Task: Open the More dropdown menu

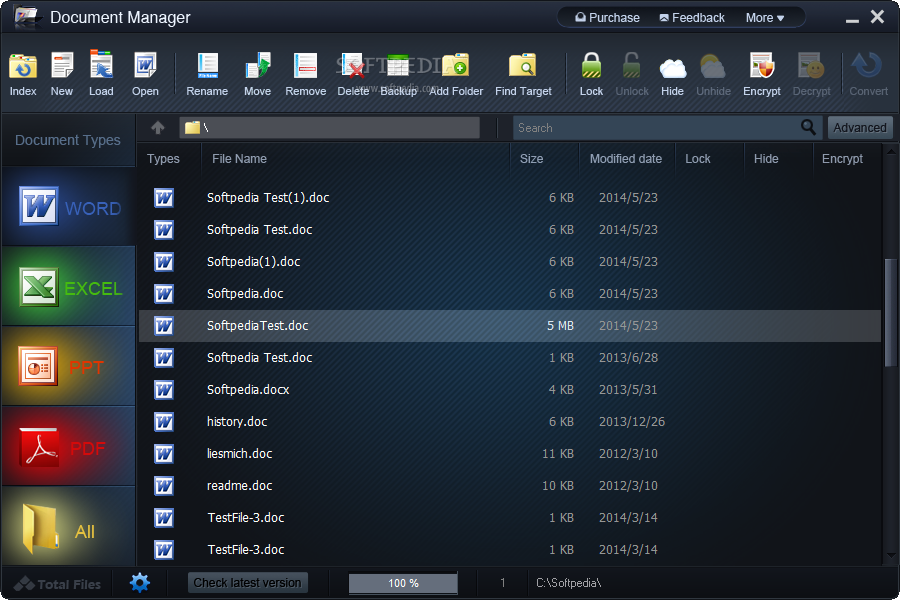Action: [x=765, y=18]
